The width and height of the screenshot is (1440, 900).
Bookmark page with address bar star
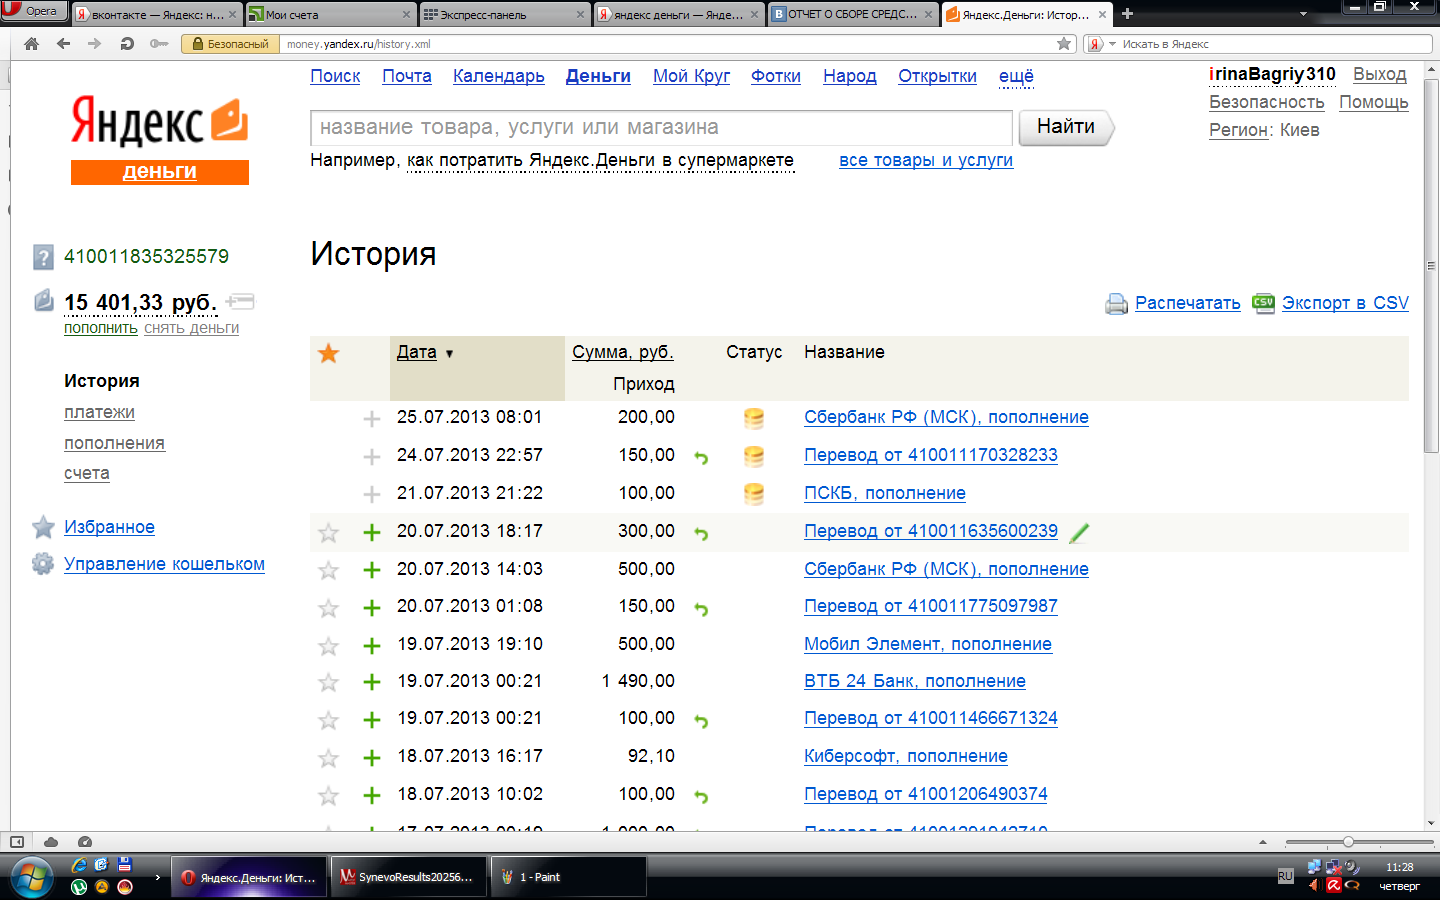[x=1064, y=44]
